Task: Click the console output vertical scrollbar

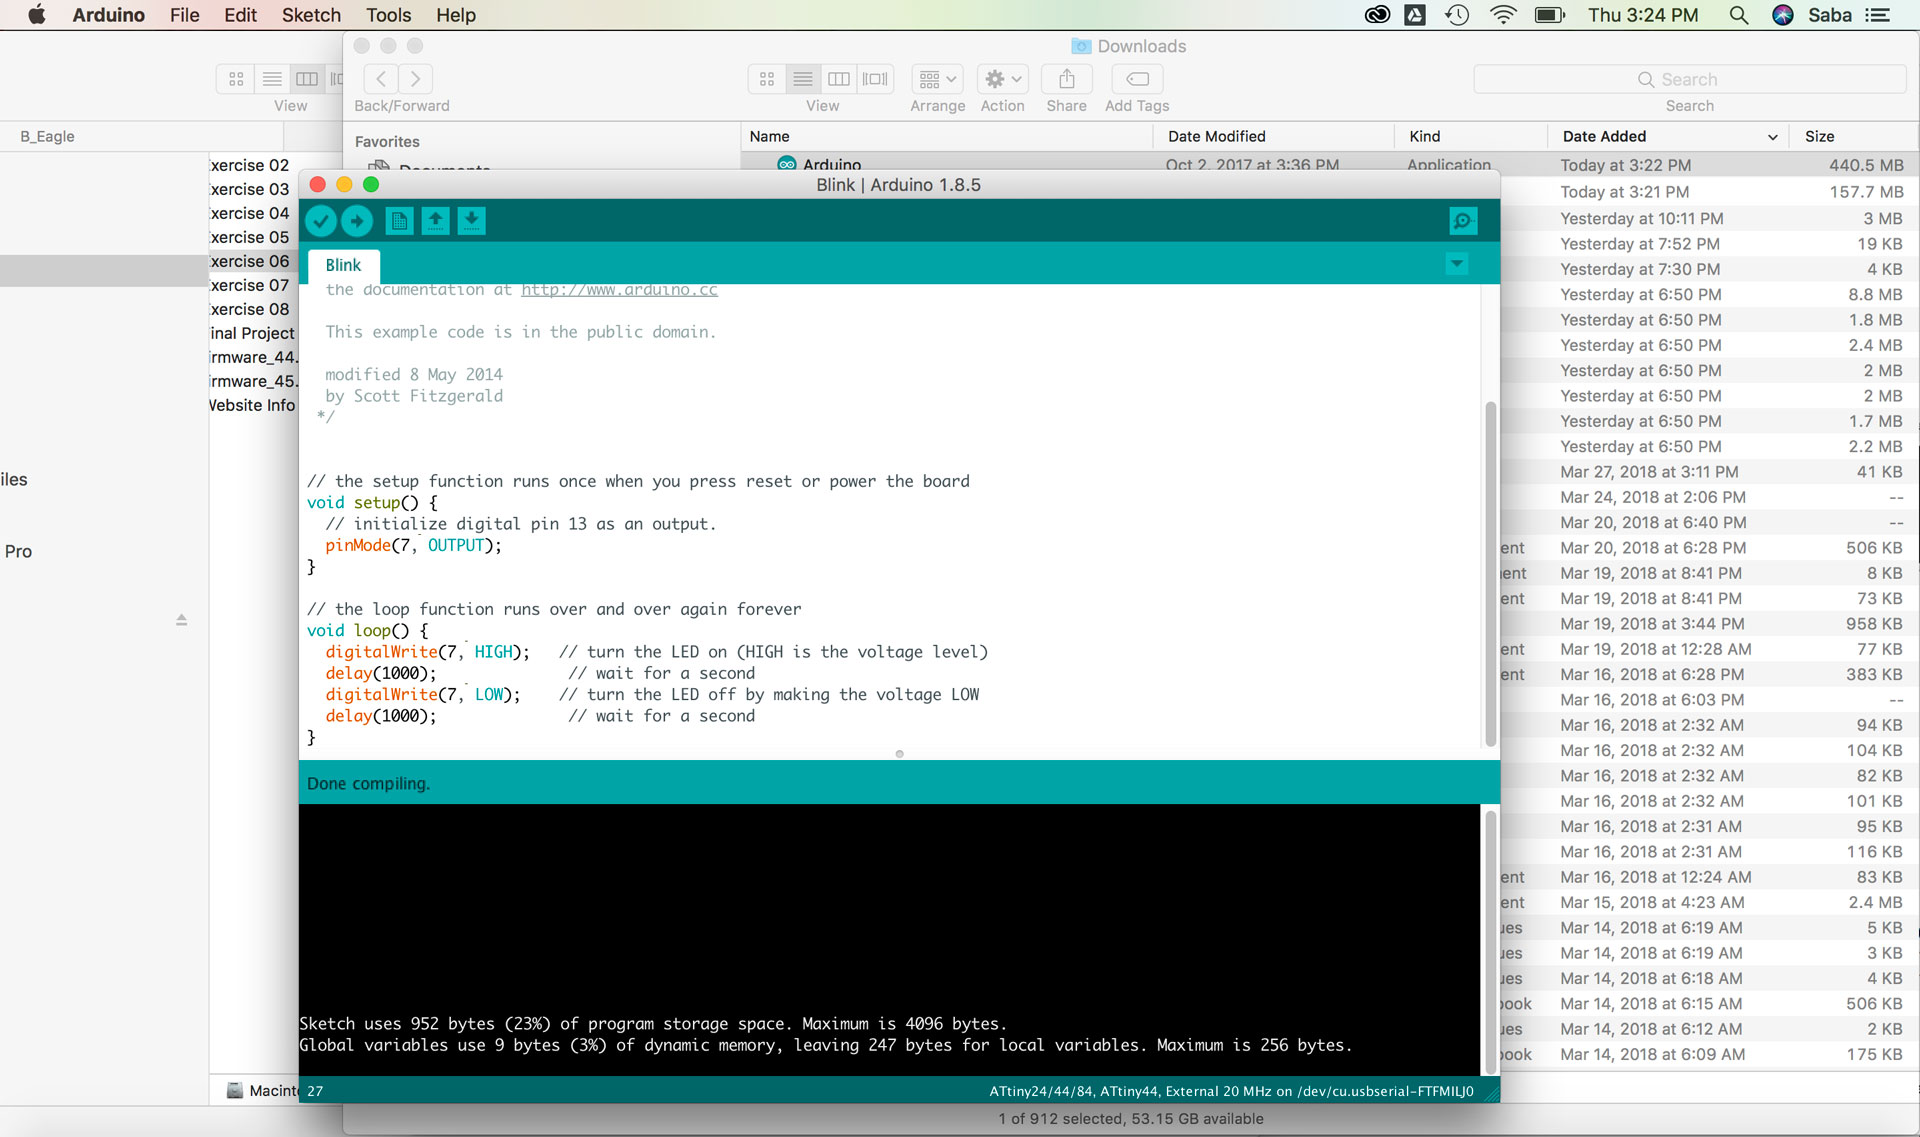Action: tap(1490, 940)
